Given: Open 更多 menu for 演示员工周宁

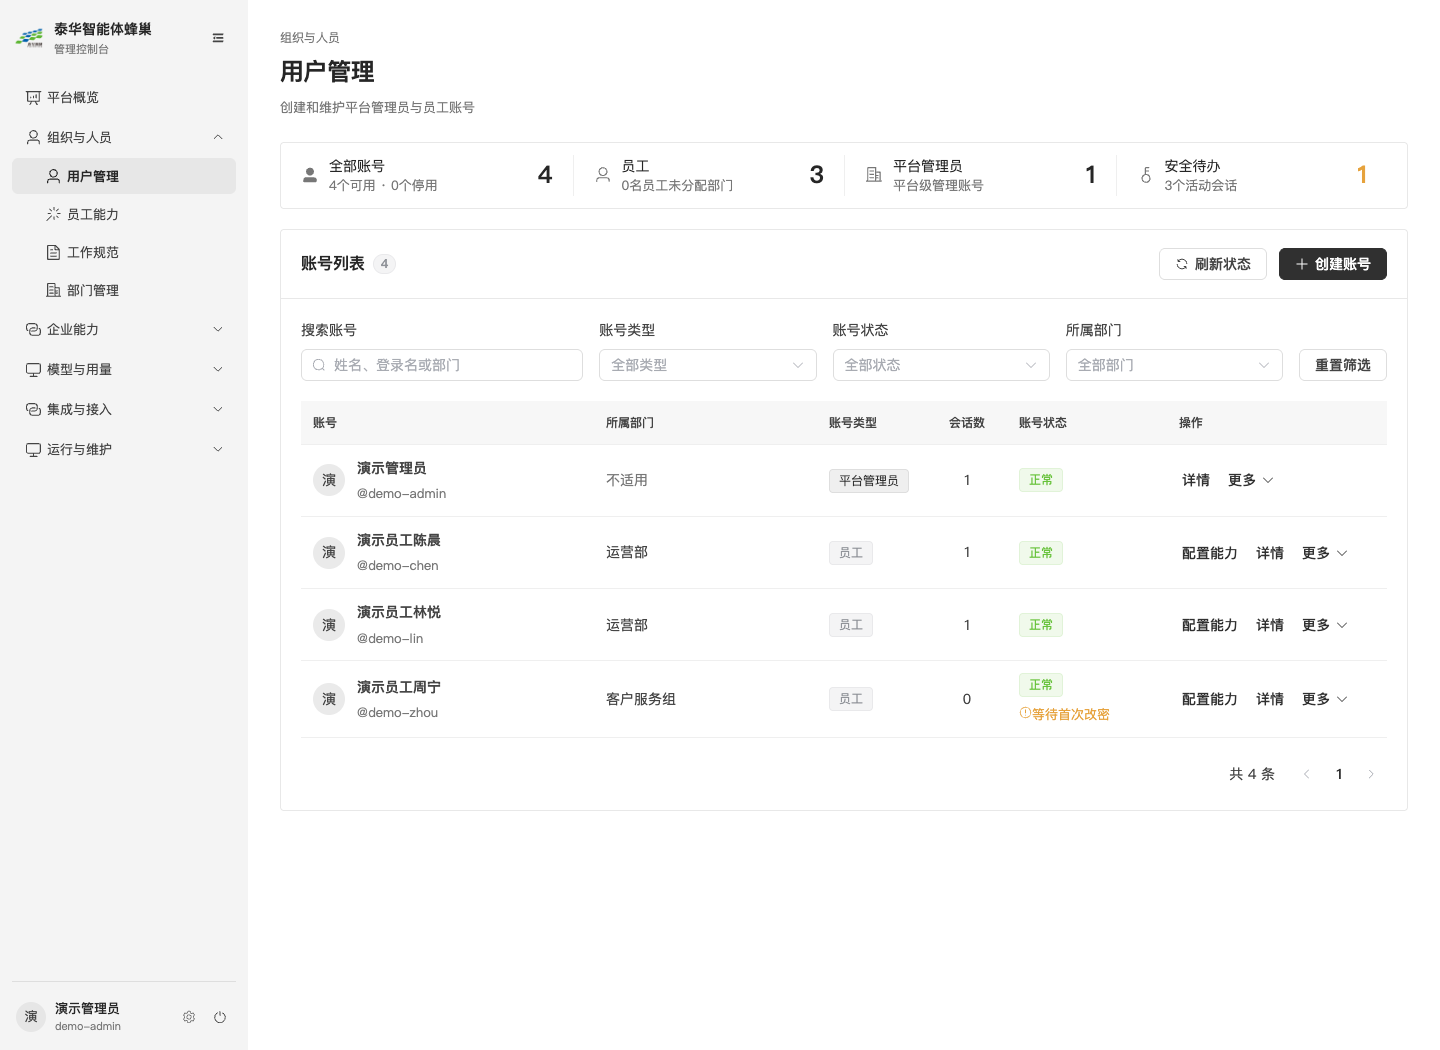Looking at the screenshot, I should (x=1324, y=699).
